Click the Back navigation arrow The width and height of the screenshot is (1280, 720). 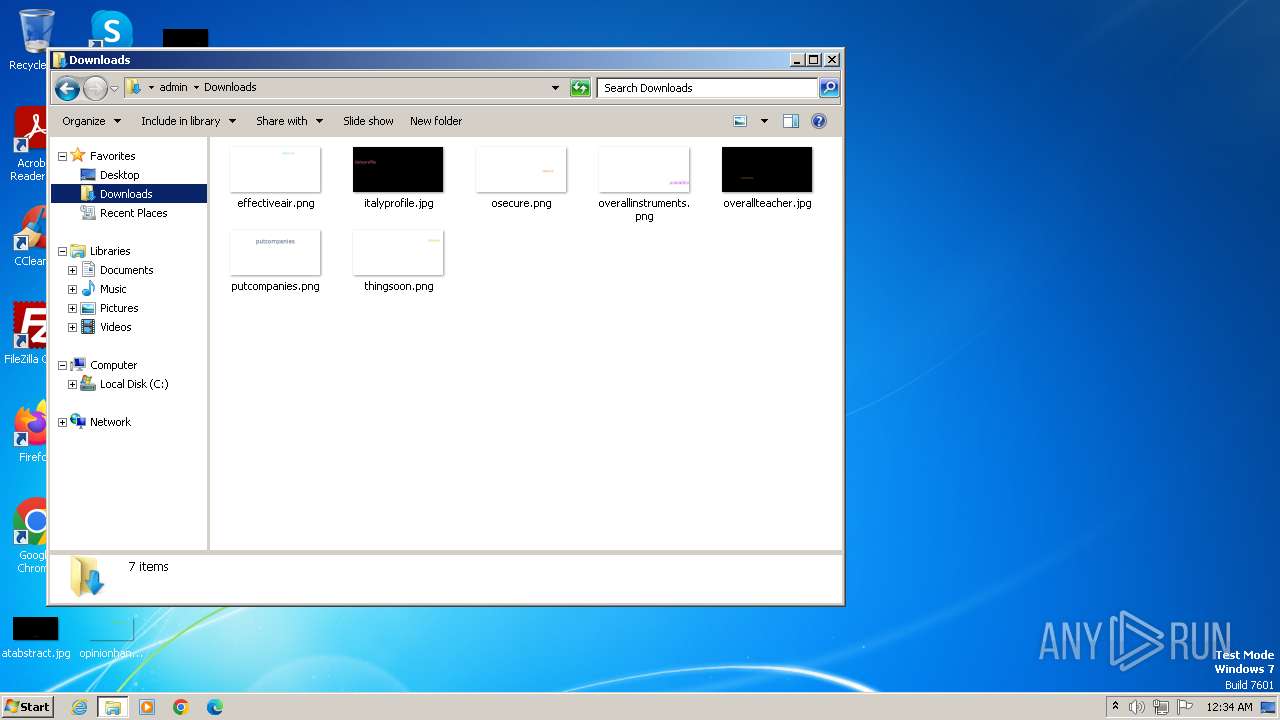click(67, 88)
